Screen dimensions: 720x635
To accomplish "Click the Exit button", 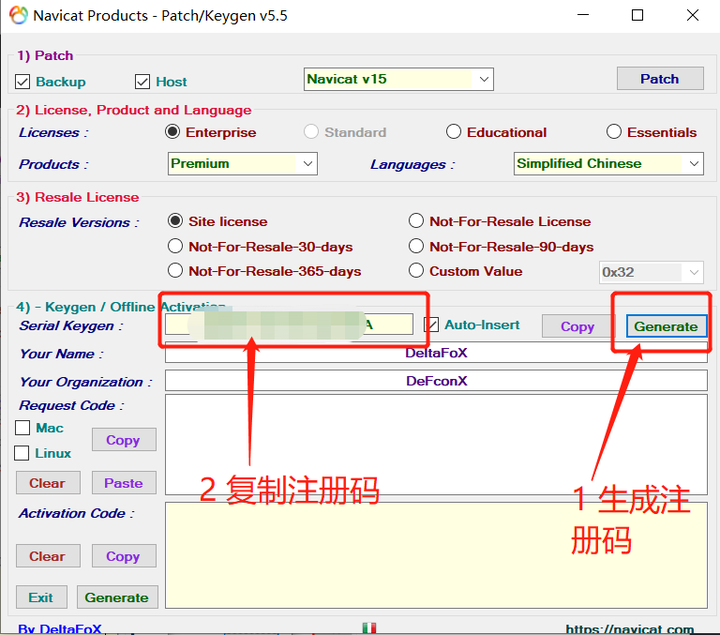I will coord(41,597).
